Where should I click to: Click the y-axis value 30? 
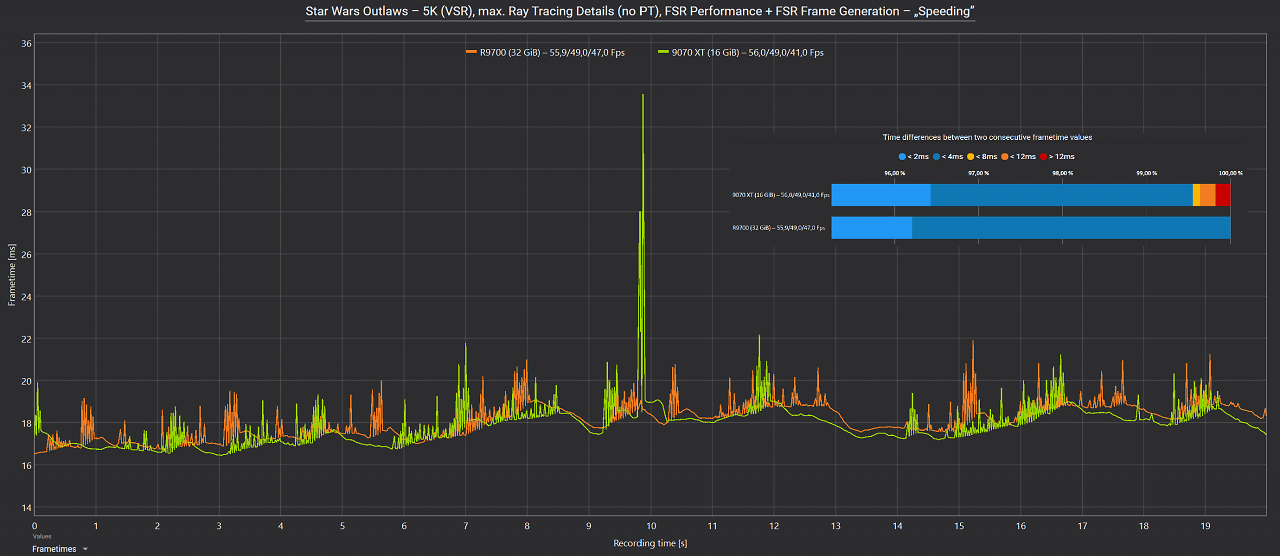coord(27,170)
